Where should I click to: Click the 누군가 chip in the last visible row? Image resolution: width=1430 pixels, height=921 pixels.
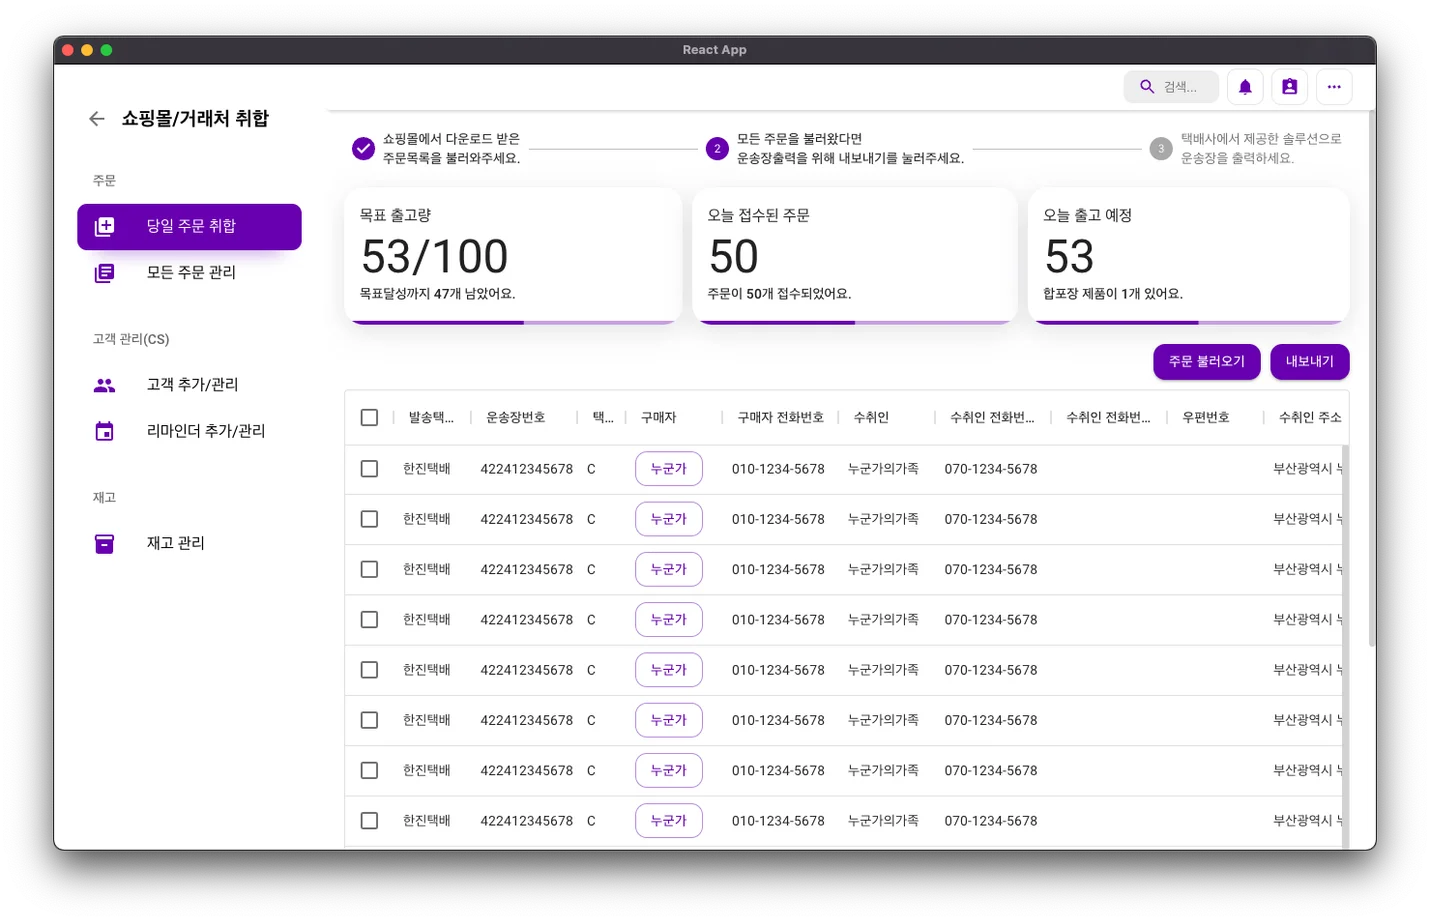coord(669,821)
